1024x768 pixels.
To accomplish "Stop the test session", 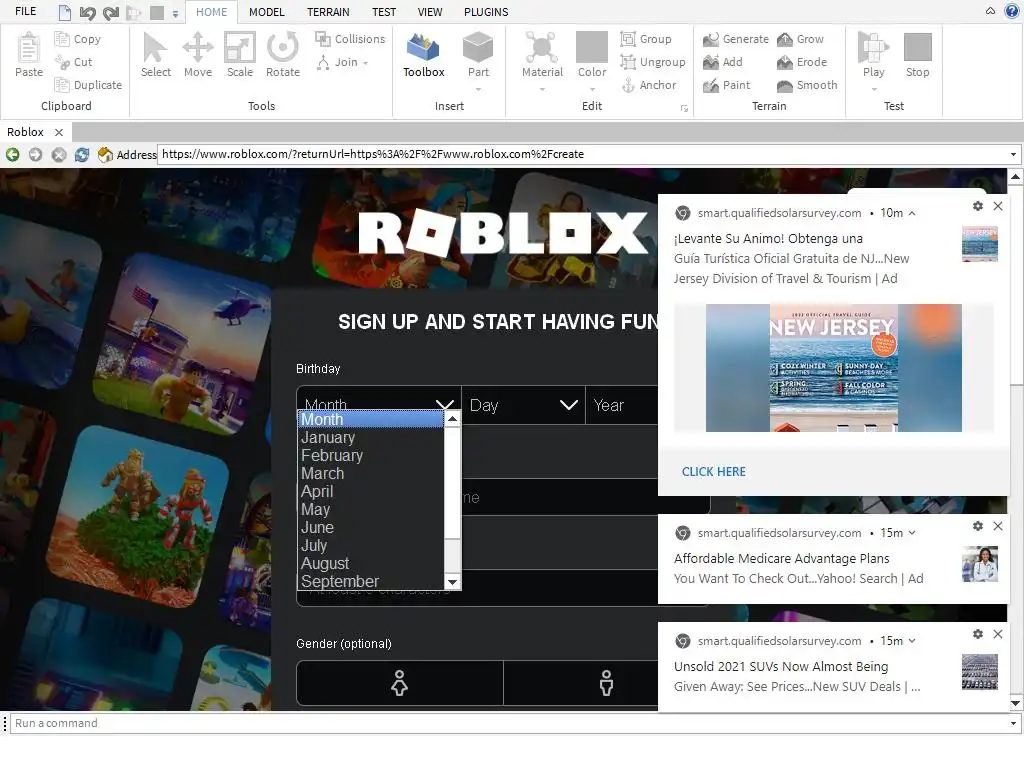I will point(918,56).
